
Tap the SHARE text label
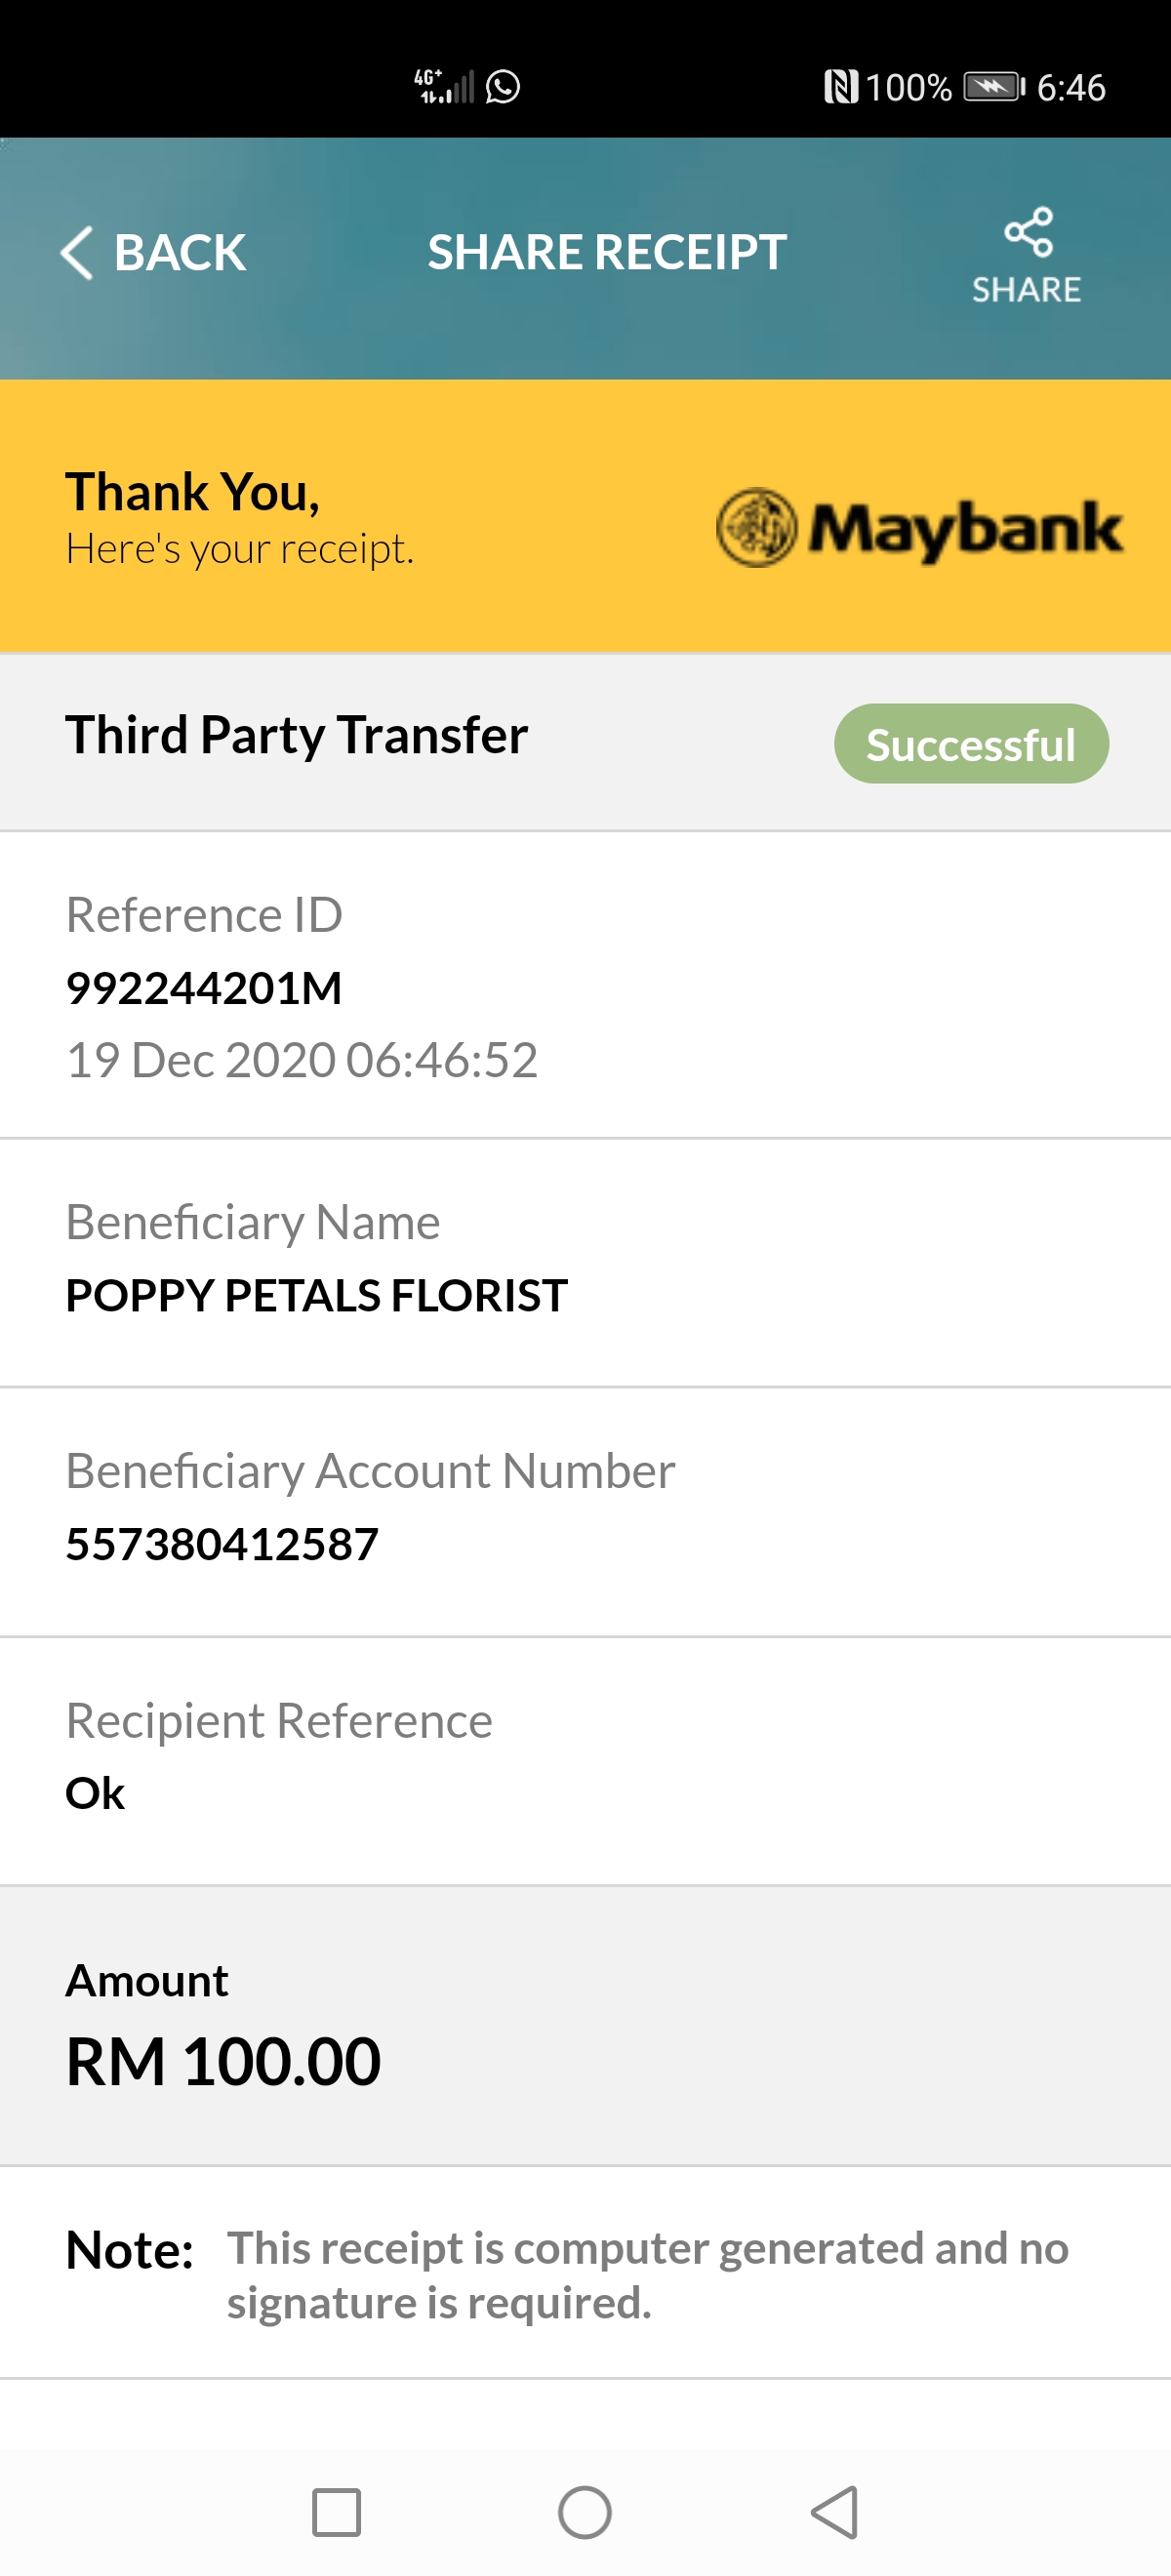coord(1027,290)
